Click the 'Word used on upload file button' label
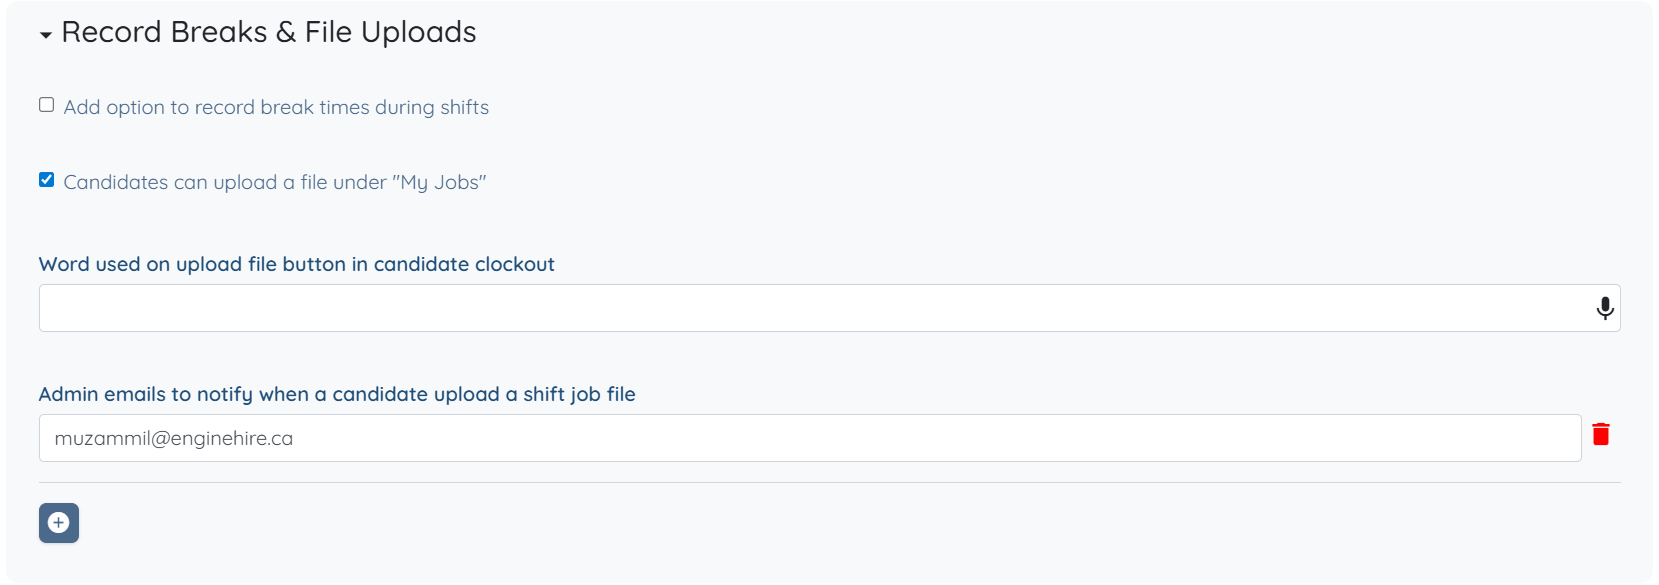Screen dimensions: 1659x585 click(296, 264)
